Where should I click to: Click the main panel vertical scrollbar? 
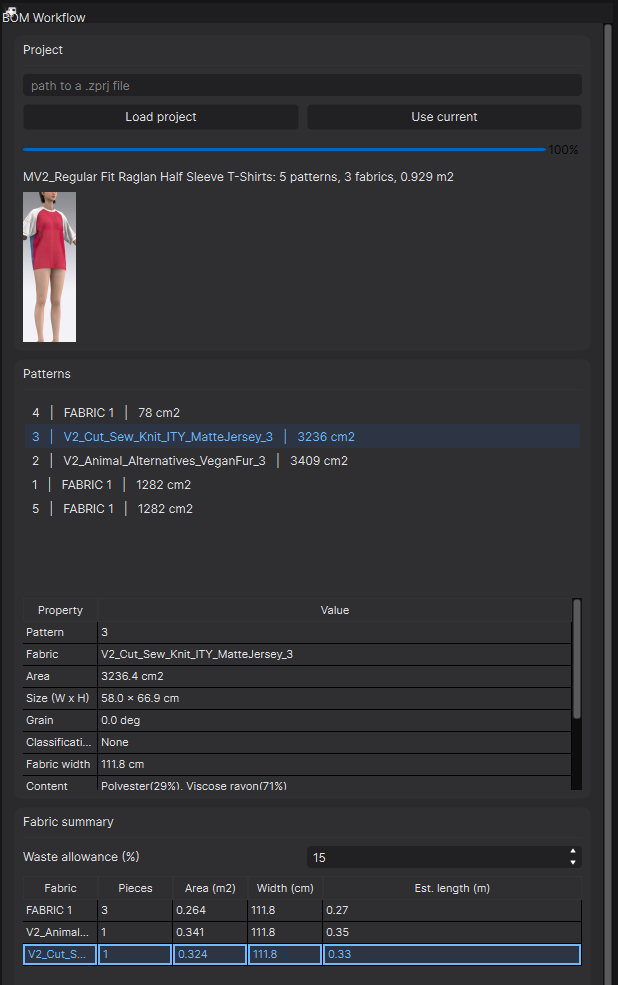[607, 503]
